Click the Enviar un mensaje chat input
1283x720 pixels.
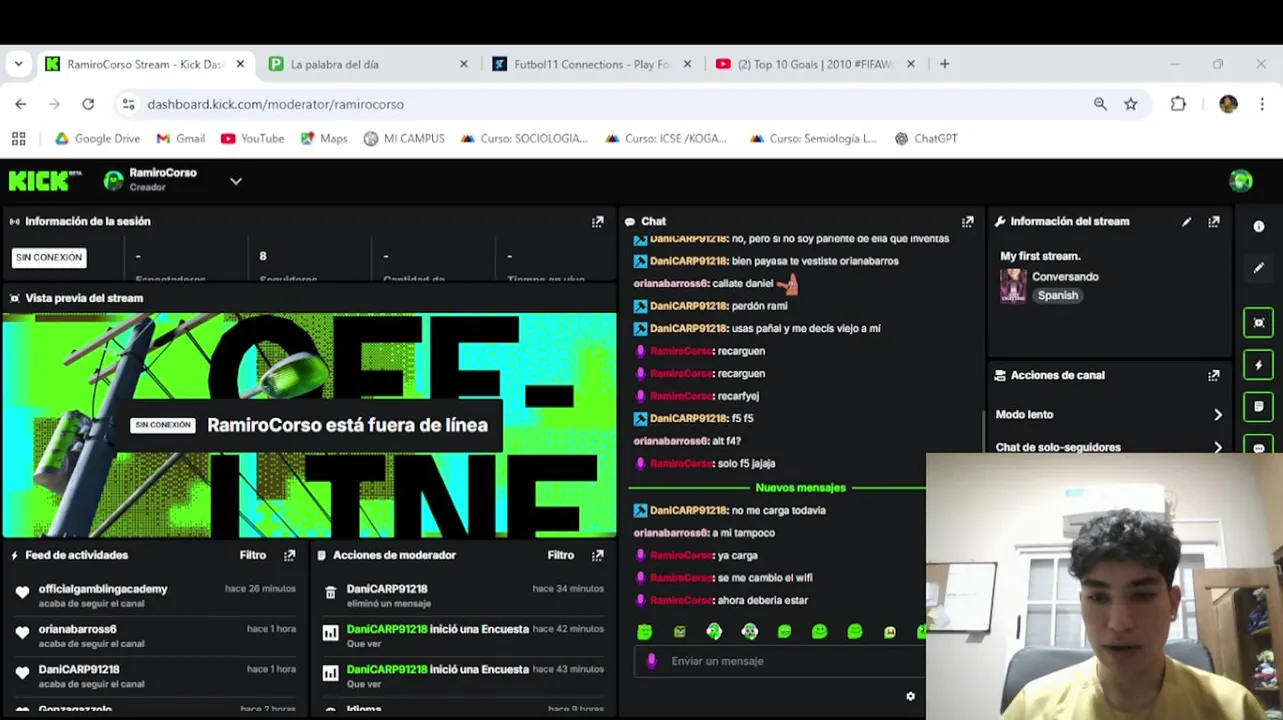point(780,661)
